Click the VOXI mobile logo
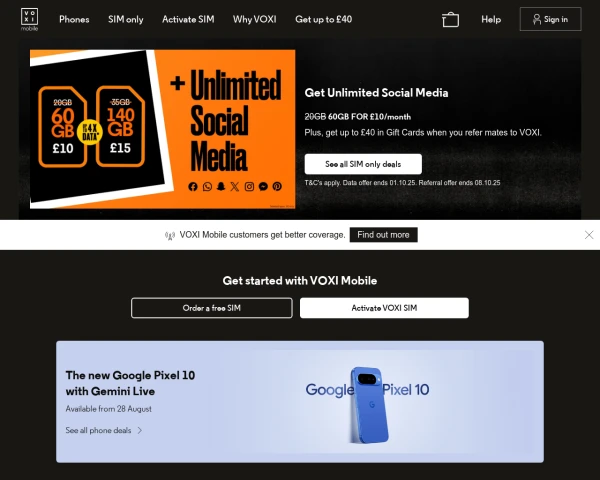 click(x=29, y=19)
